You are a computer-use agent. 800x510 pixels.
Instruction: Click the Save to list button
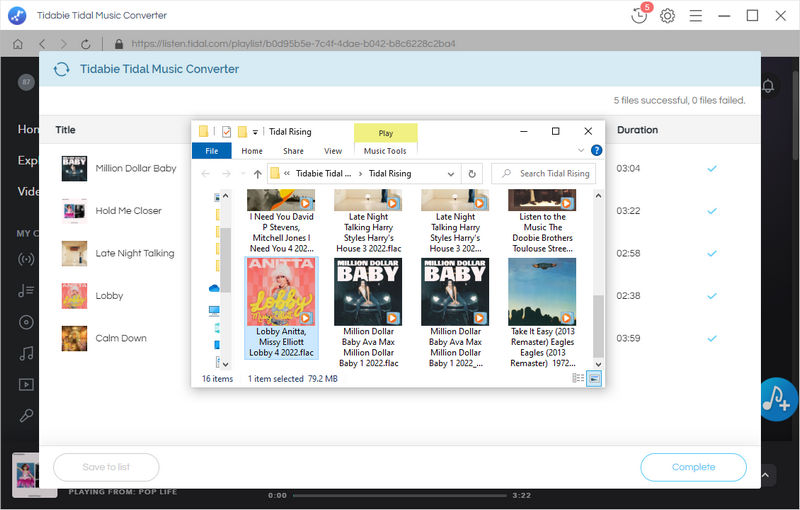click(106, 467)
